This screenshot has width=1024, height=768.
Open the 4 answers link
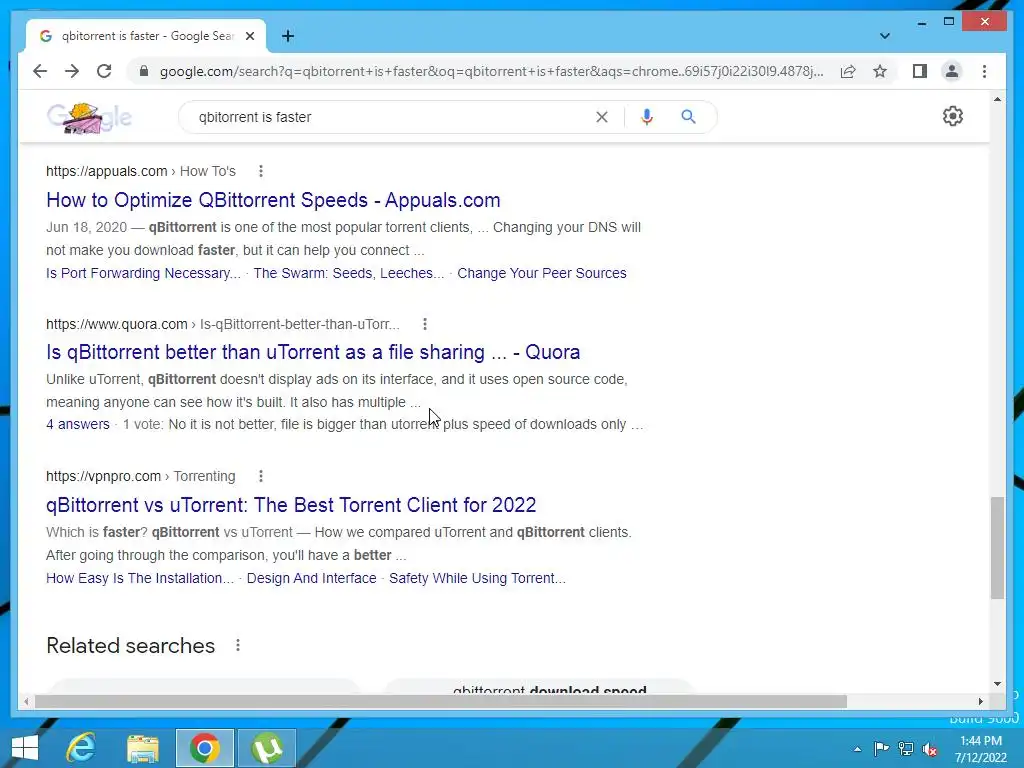(78, 424)
